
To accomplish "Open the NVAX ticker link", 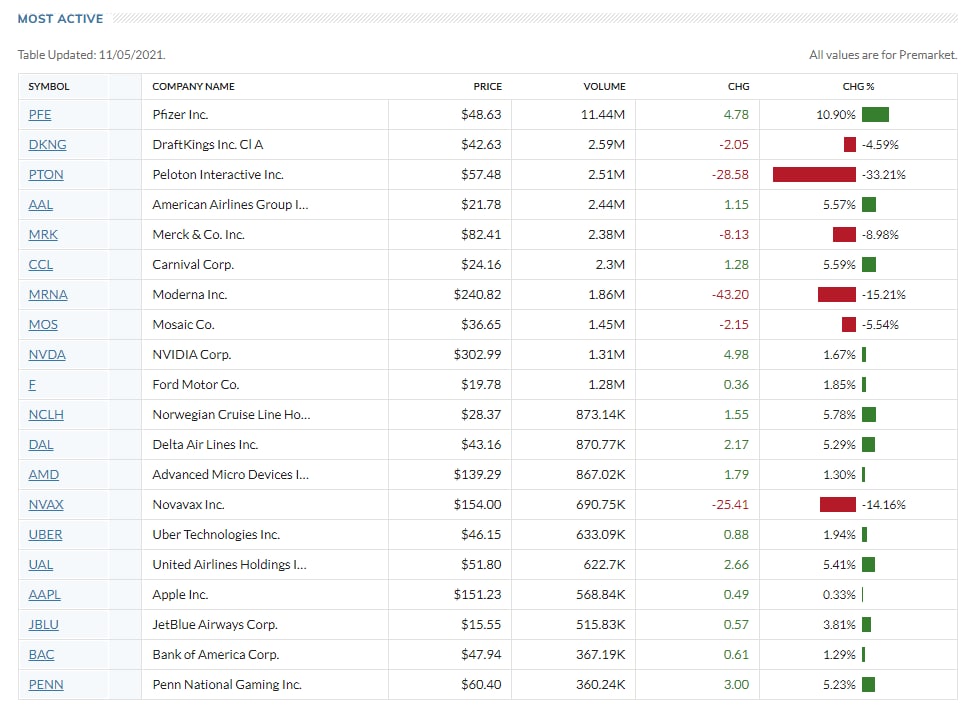I will point(46,505).
